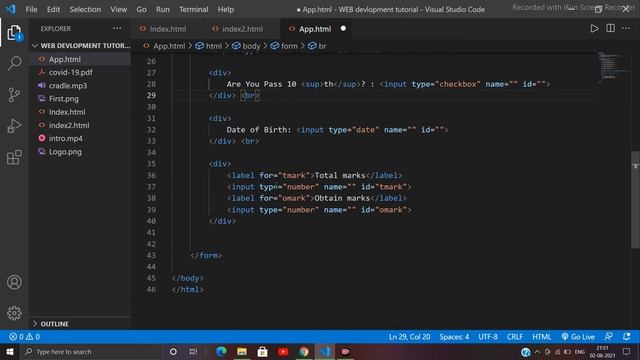
Task: Collapse WEB DEVLOPMENT TUTOR folder section
Action: pyautogui.click(x=81, y=46)
